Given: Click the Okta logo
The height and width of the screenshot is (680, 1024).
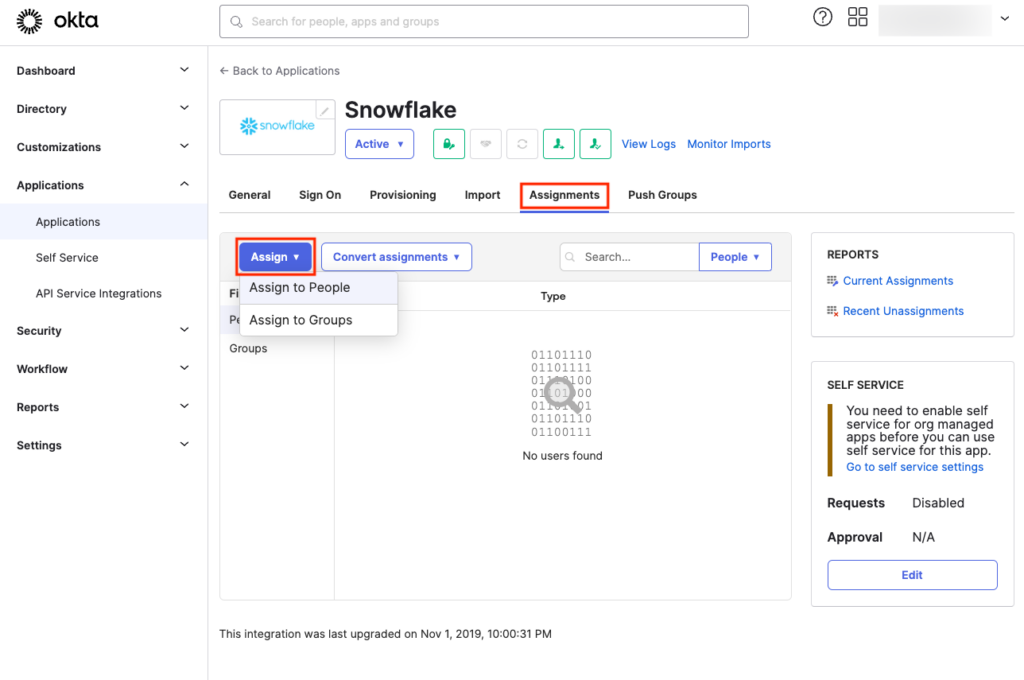Looking at the screenshot, I should pos(57,20).
